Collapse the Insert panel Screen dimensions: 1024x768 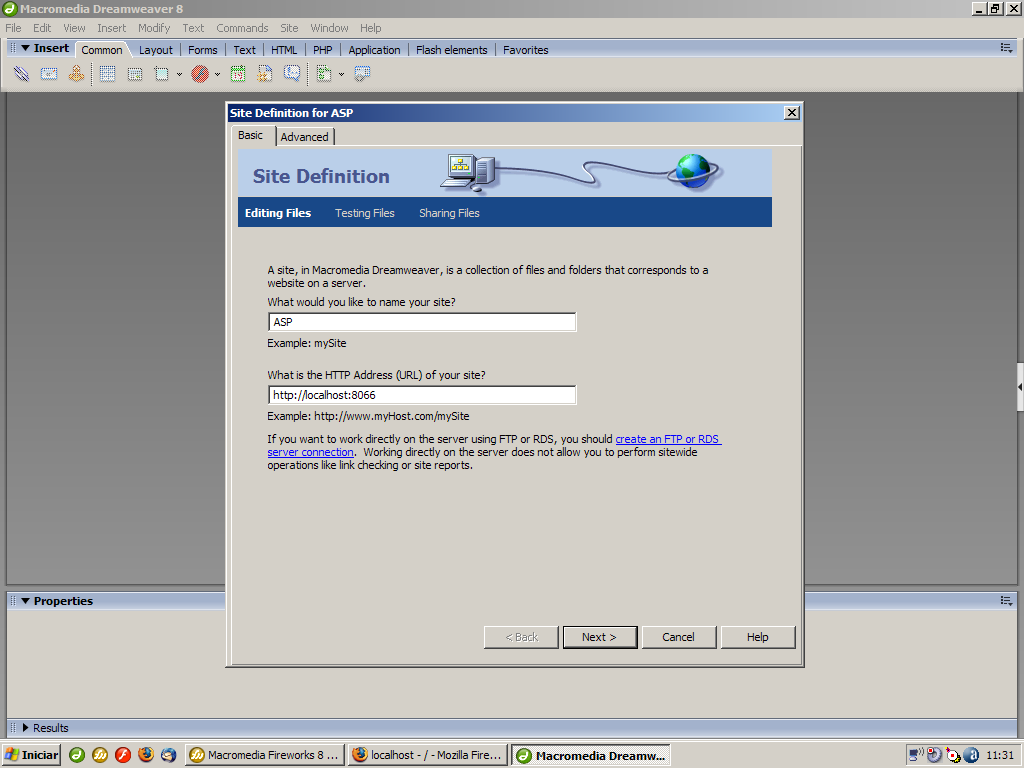click(x=25, y=48)
